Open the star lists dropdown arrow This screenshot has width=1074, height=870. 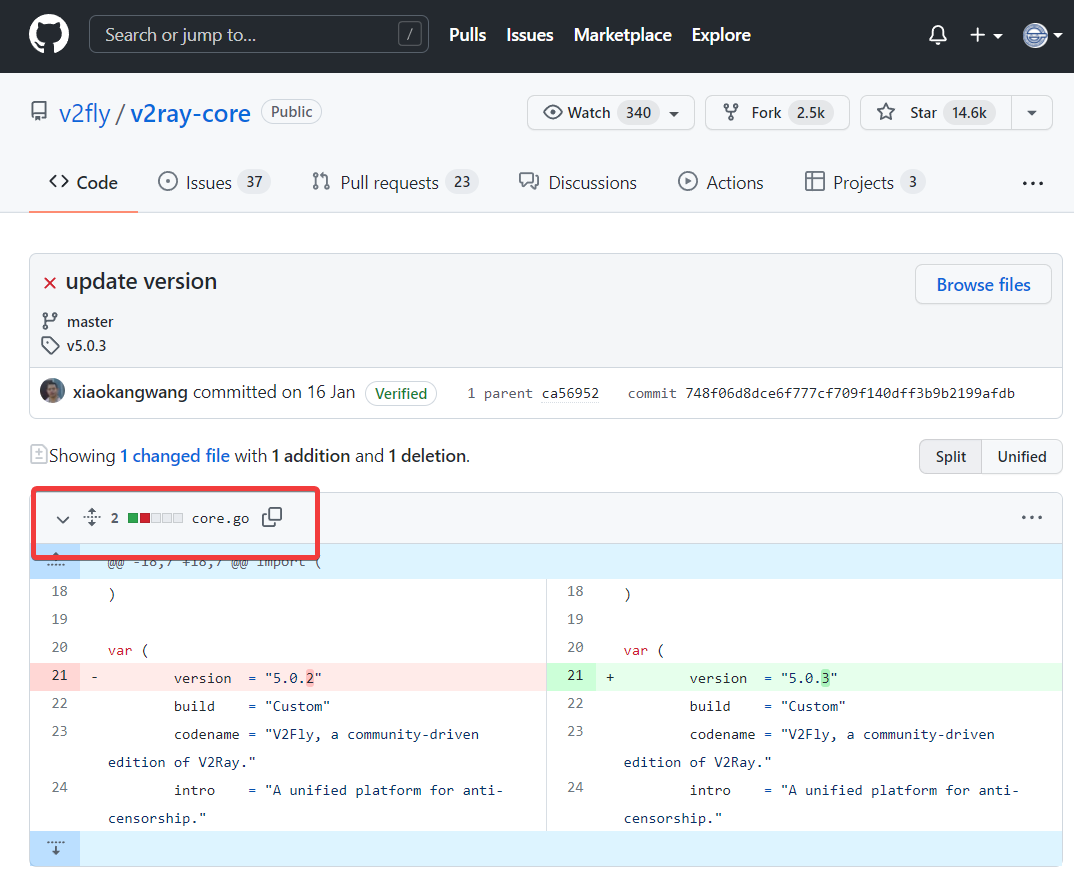pos(1032,113)
